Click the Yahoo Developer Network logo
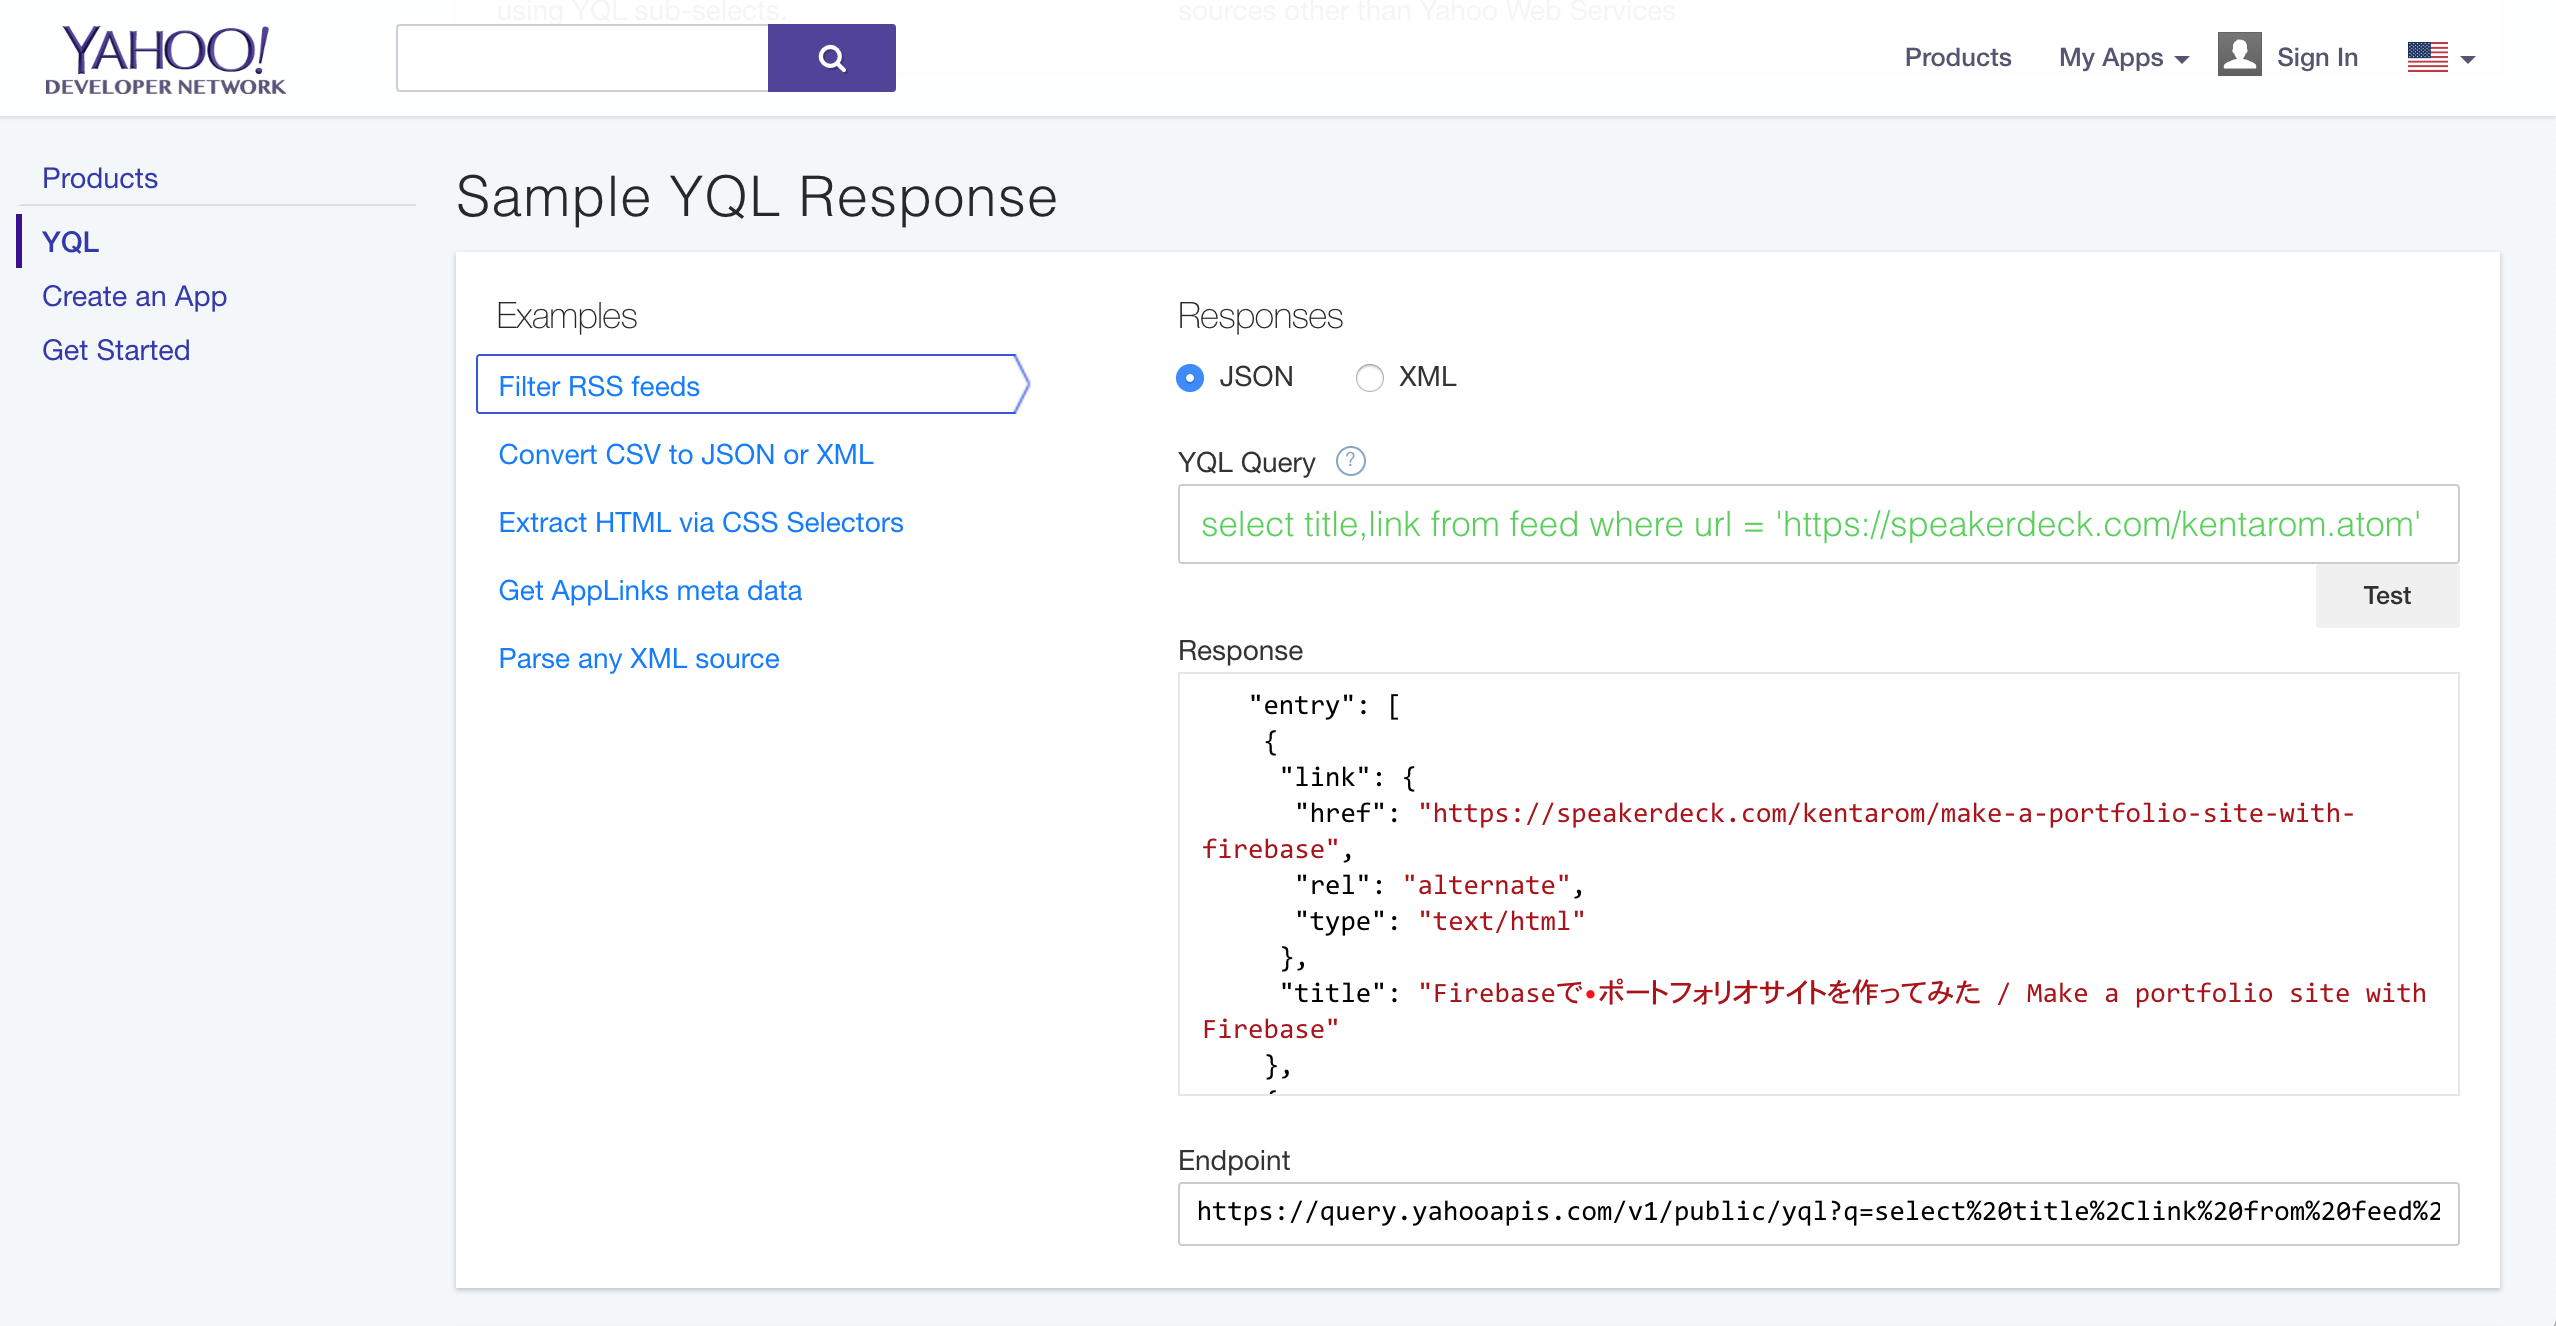The width and height of the screenshot is (2556, 1326). (165, 60)
